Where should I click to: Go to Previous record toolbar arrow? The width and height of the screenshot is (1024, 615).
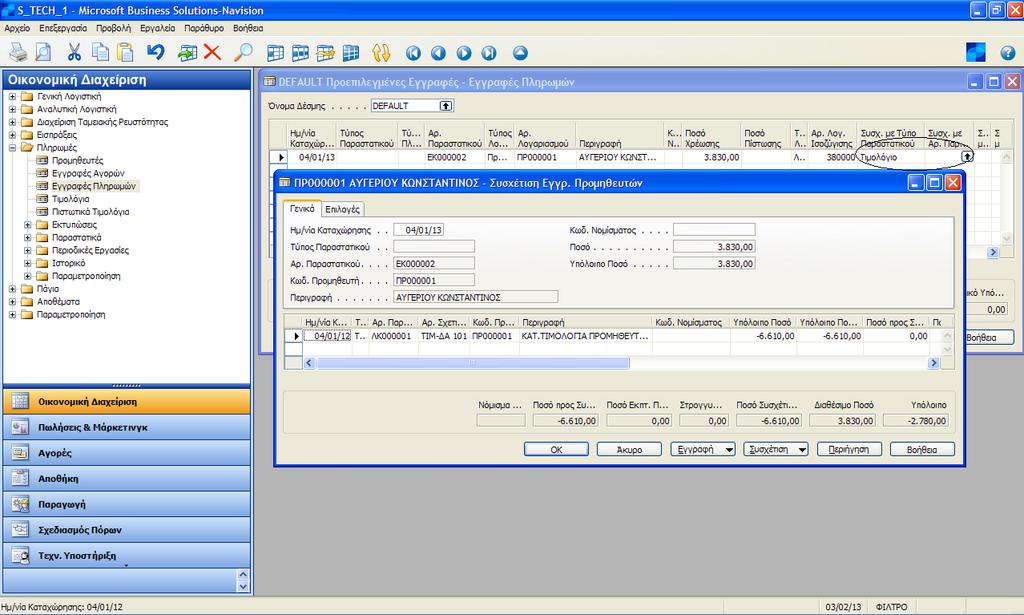pyautogui.click(x=438, y=53)
